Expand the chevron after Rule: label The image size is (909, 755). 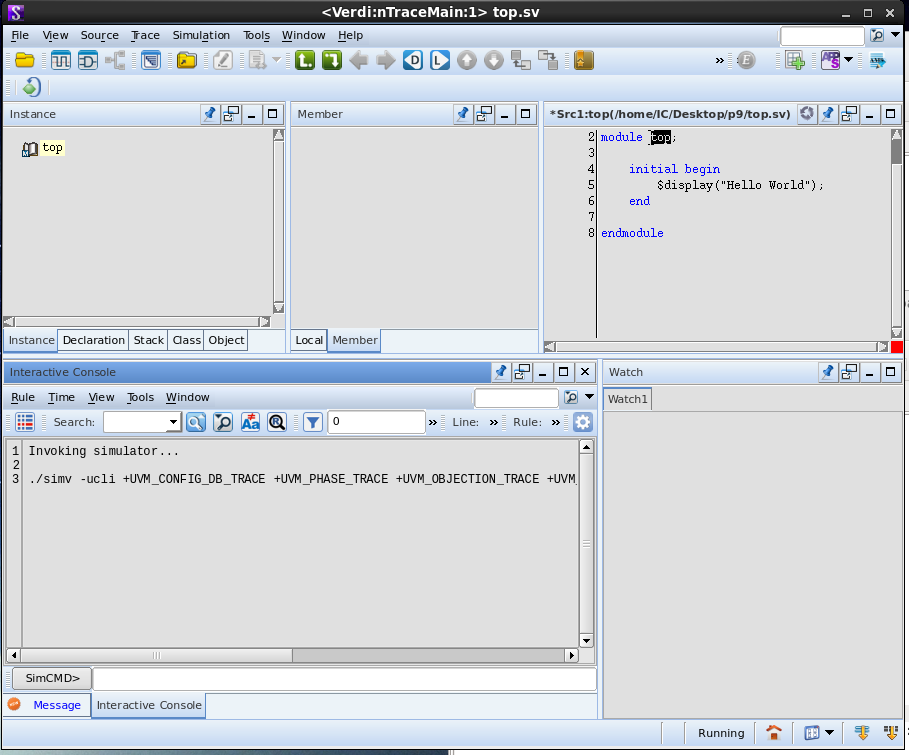point(556,422)
